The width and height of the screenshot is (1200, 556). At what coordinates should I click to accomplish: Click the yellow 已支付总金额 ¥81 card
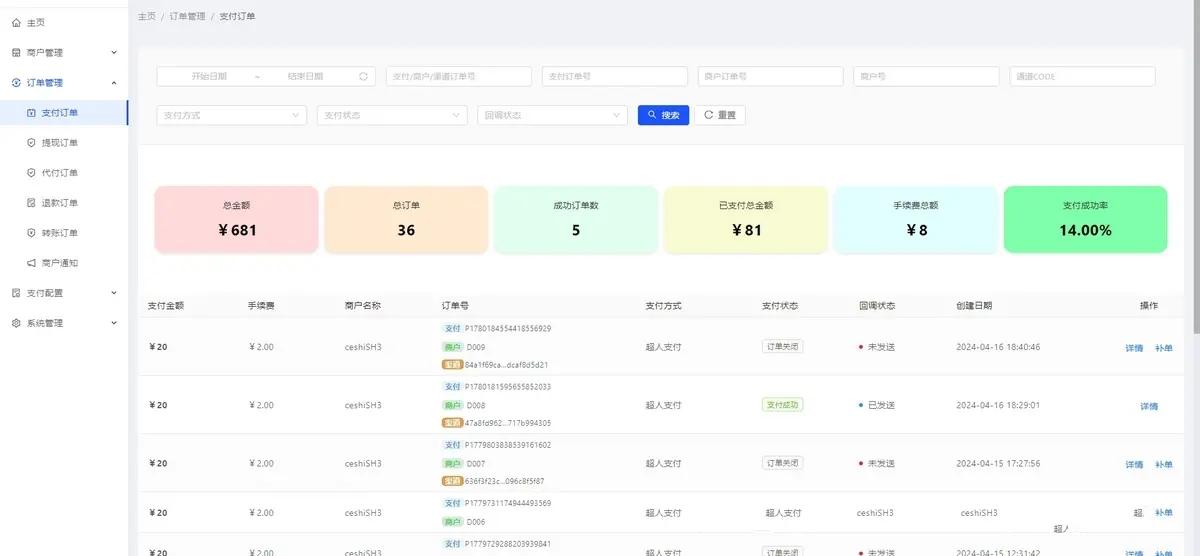pyautogui.click(x=746, y=219)
